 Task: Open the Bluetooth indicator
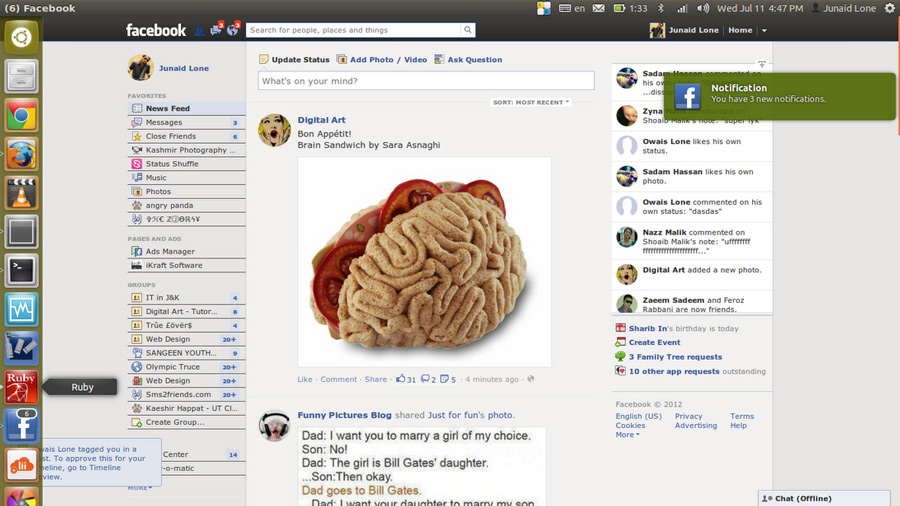pyautogui.click(x=661, y=8)
